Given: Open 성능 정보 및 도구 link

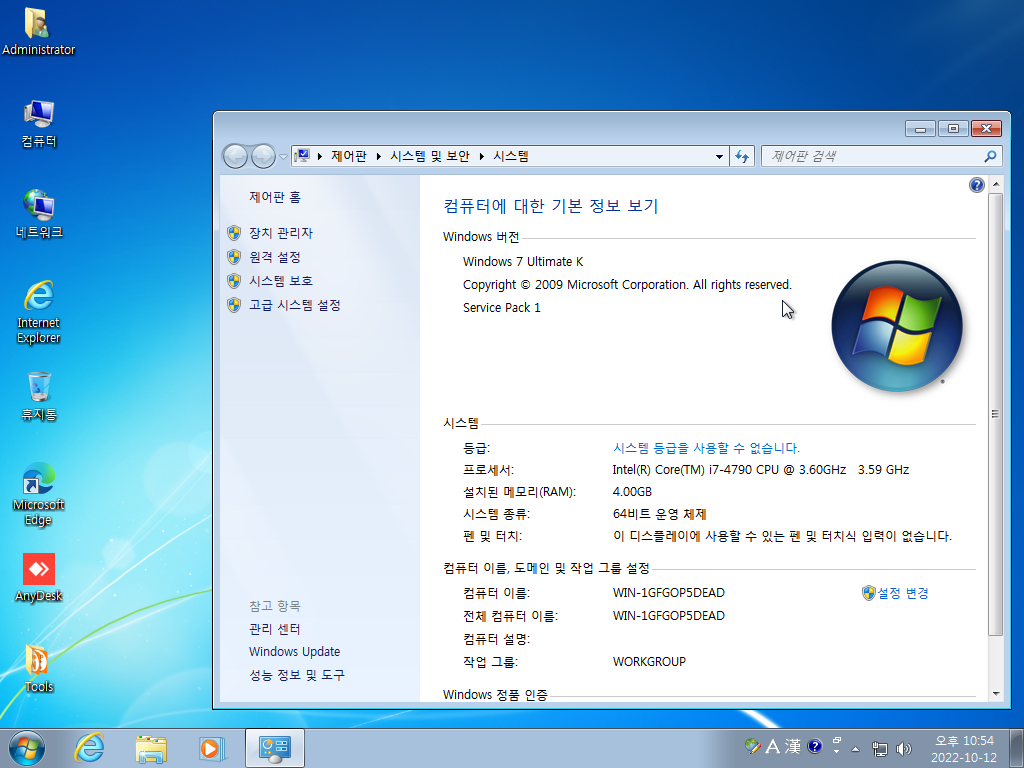Looking at the screenshot, I should (x=296, y=675).
